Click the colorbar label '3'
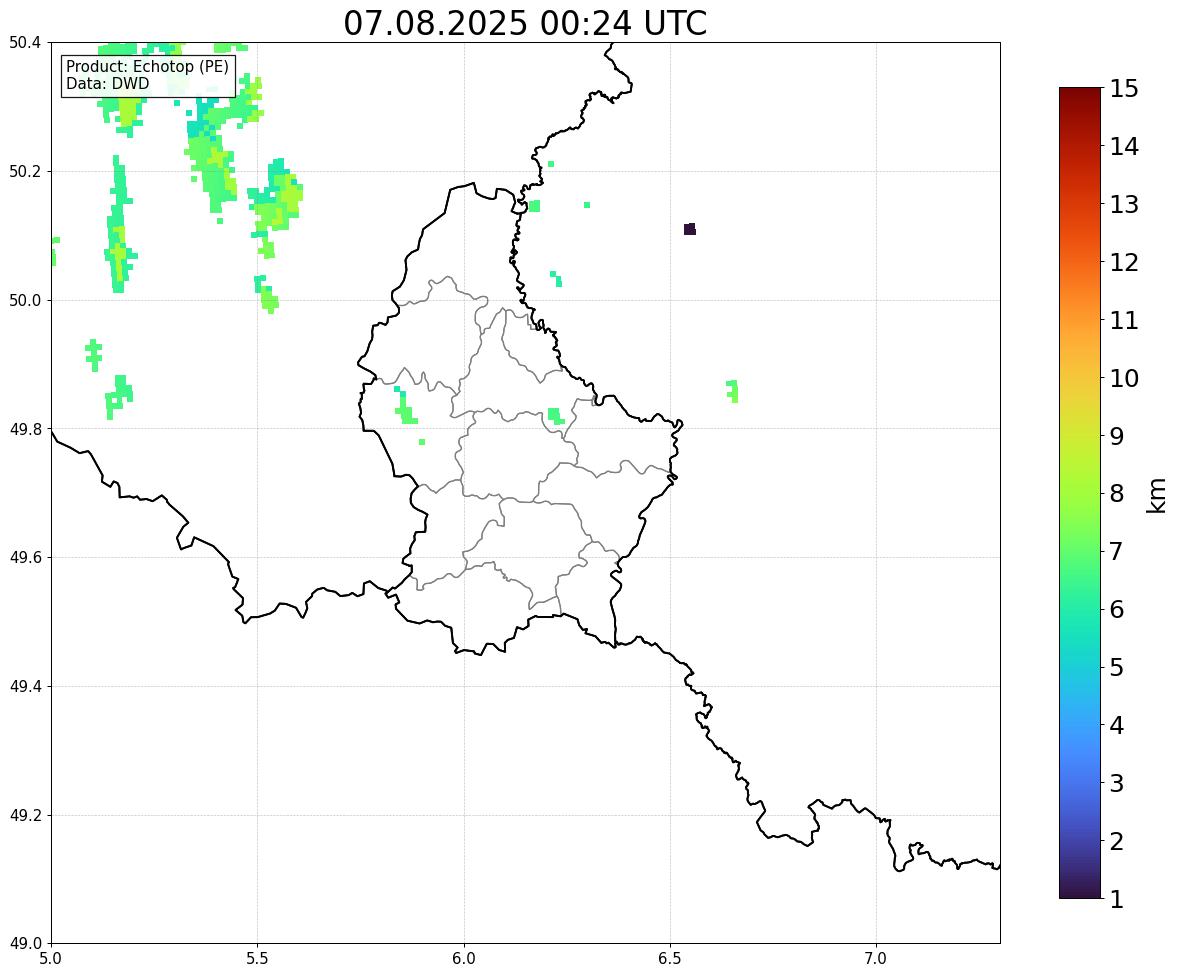This screenshot has width=1178, height=976. [x=1116, y=783]
